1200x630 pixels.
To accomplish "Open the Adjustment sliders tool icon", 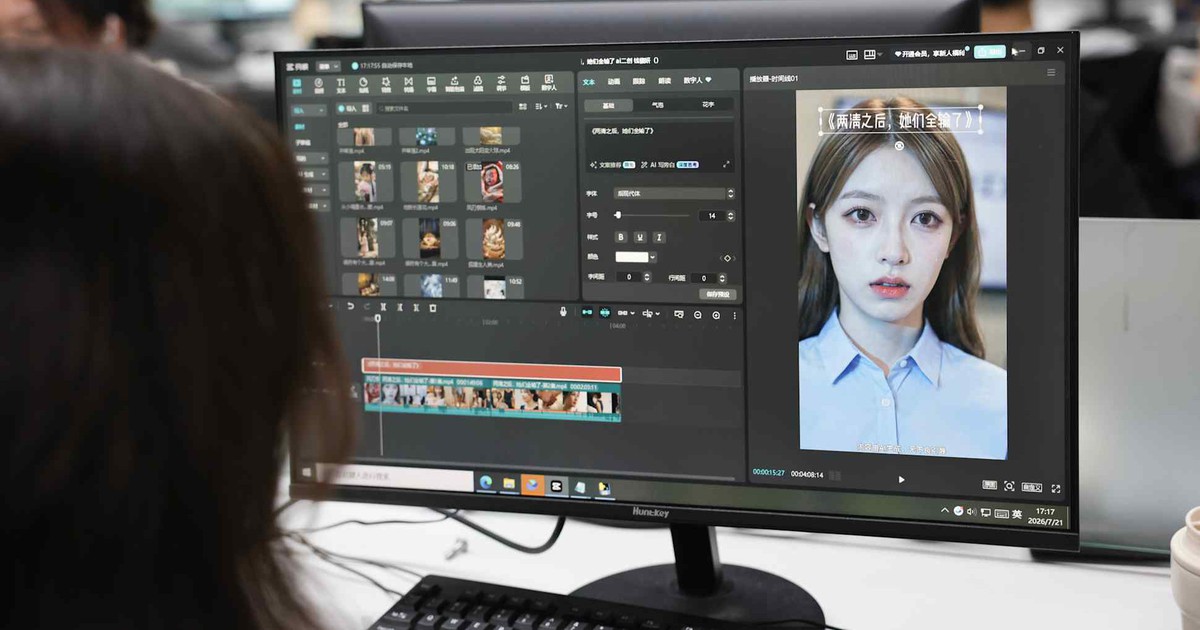I will pos(502,82).
